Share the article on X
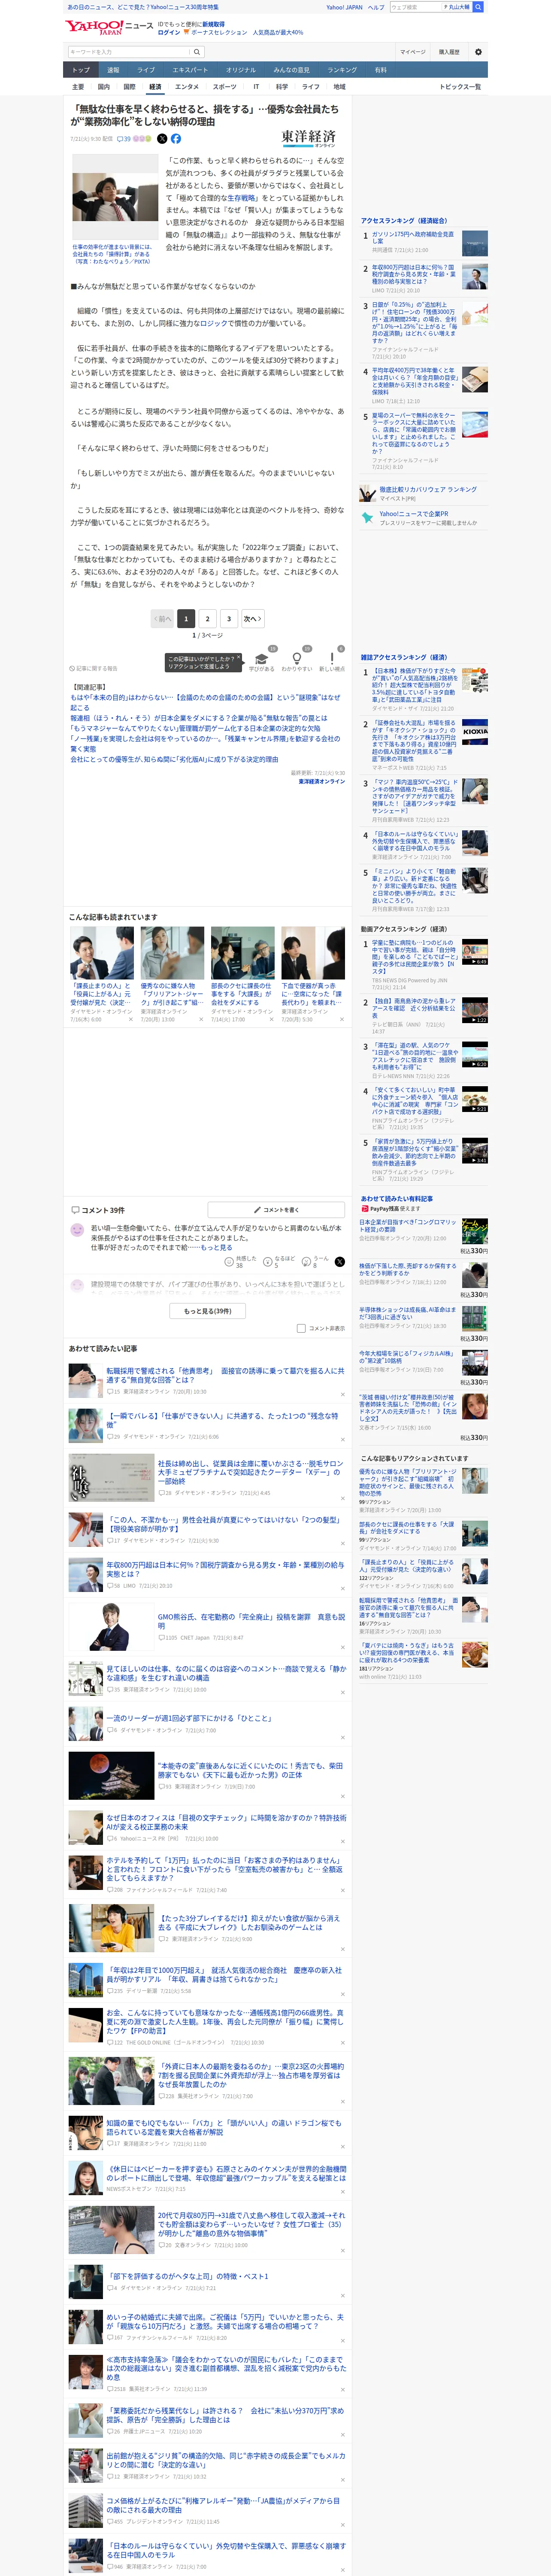 click(x=162, y=139)
